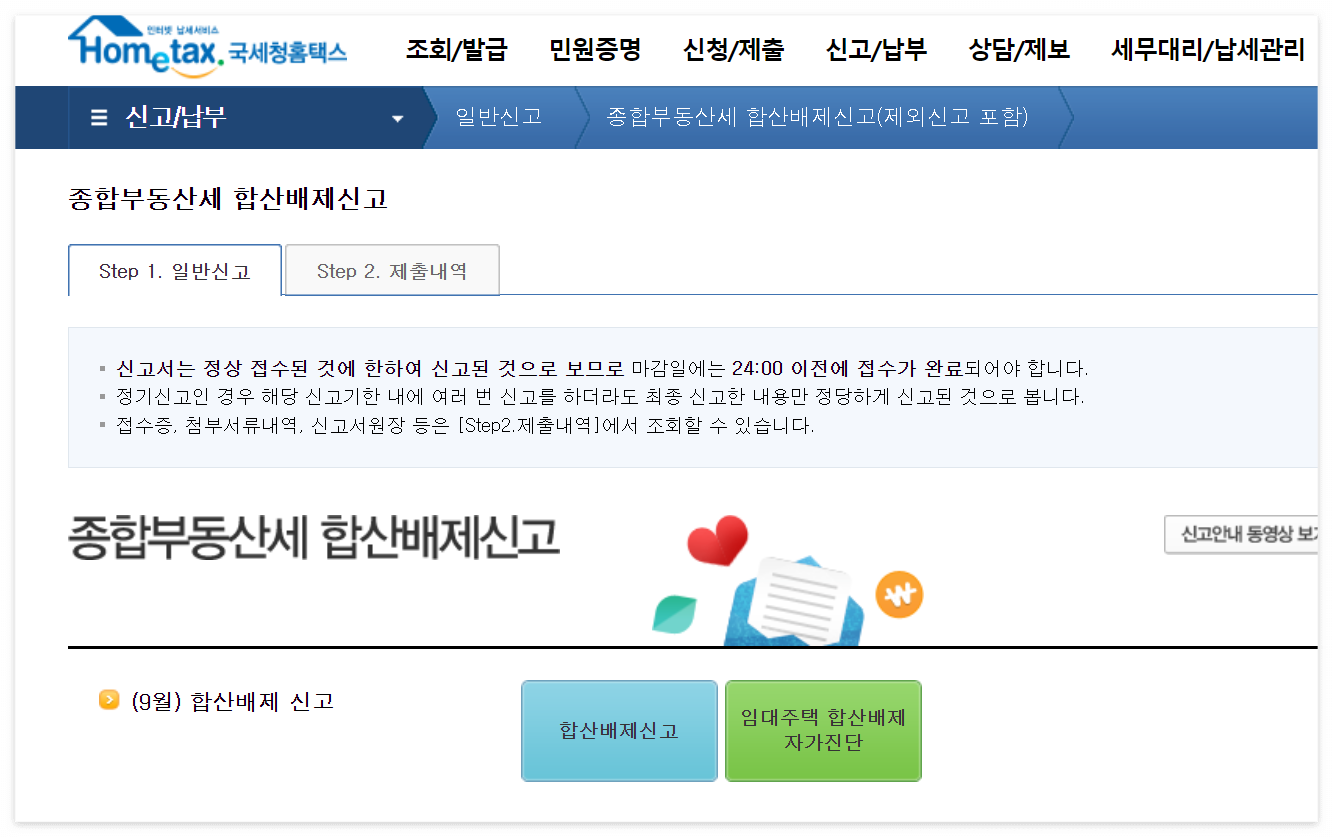This screenshot has height=837, width=1333.
Task: Open the hamburger menu in the blue bar
Action: pyautogui.click(x=98, y=117)
